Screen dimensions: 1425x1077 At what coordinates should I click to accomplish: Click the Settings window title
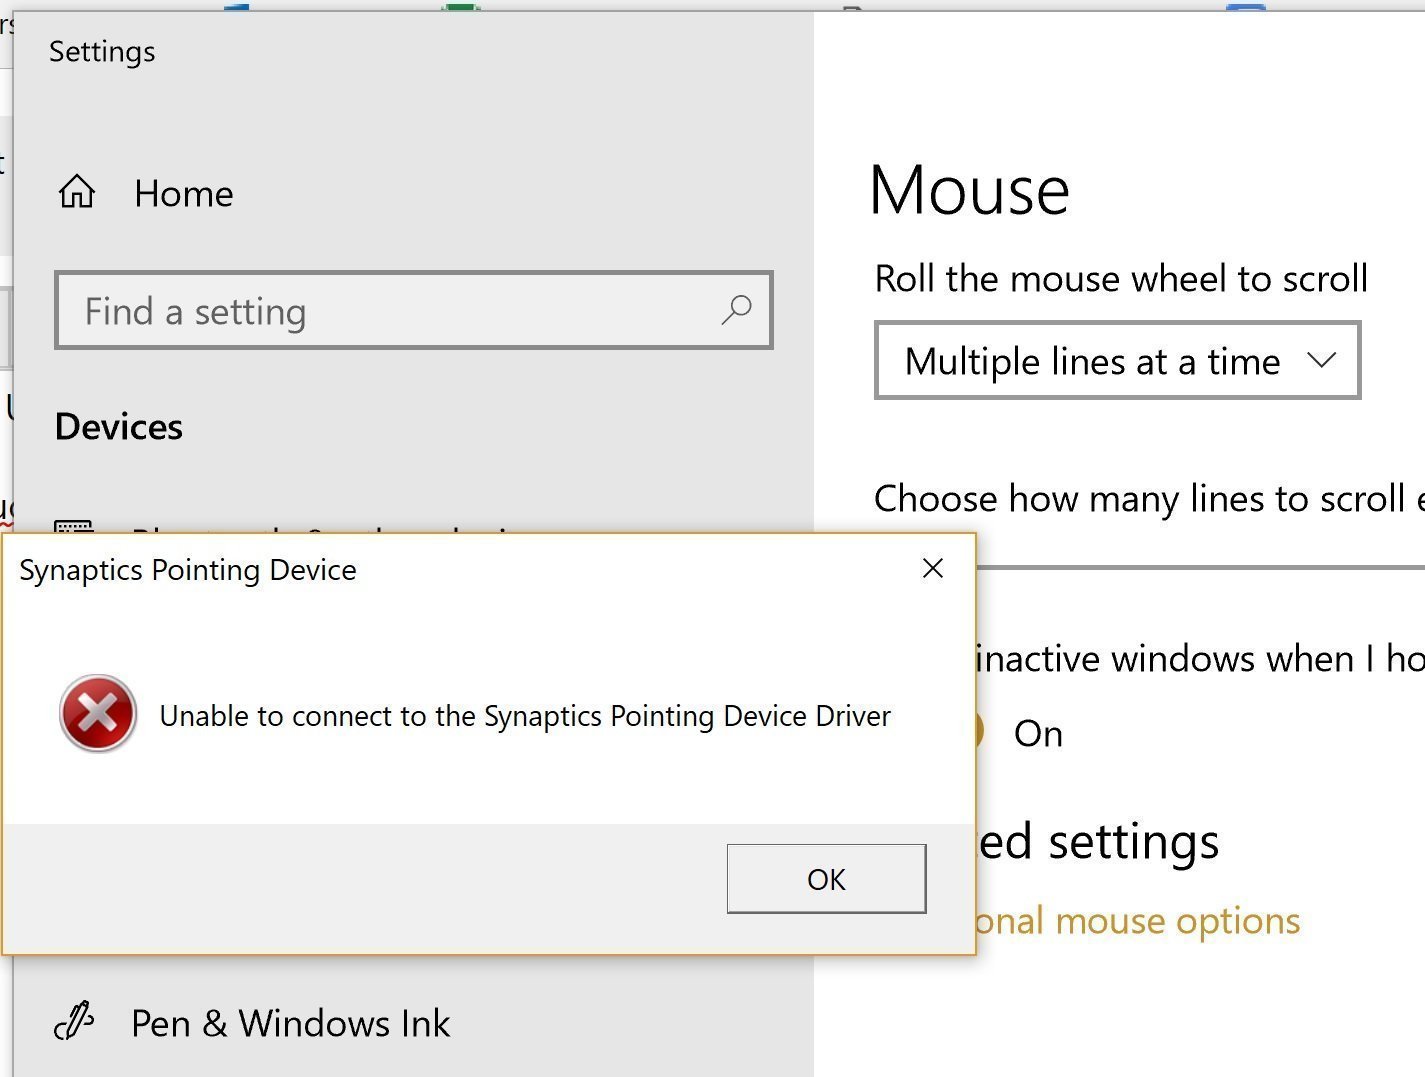[x=102, y=51]
